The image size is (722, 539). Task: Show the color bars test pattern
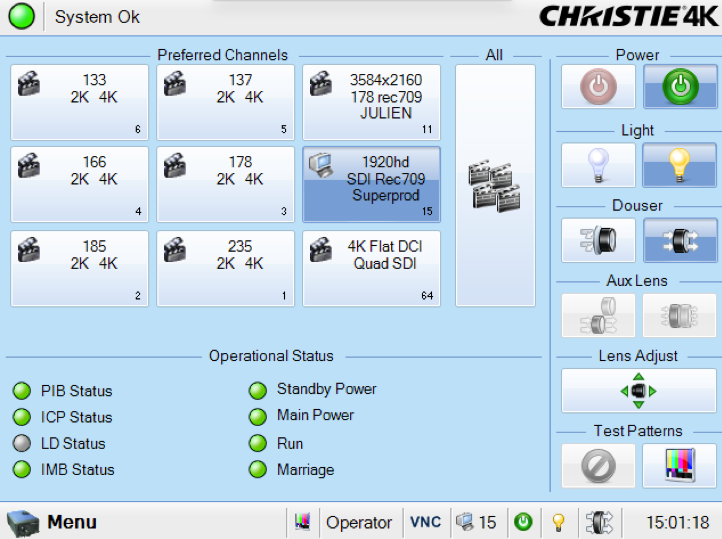680,465
